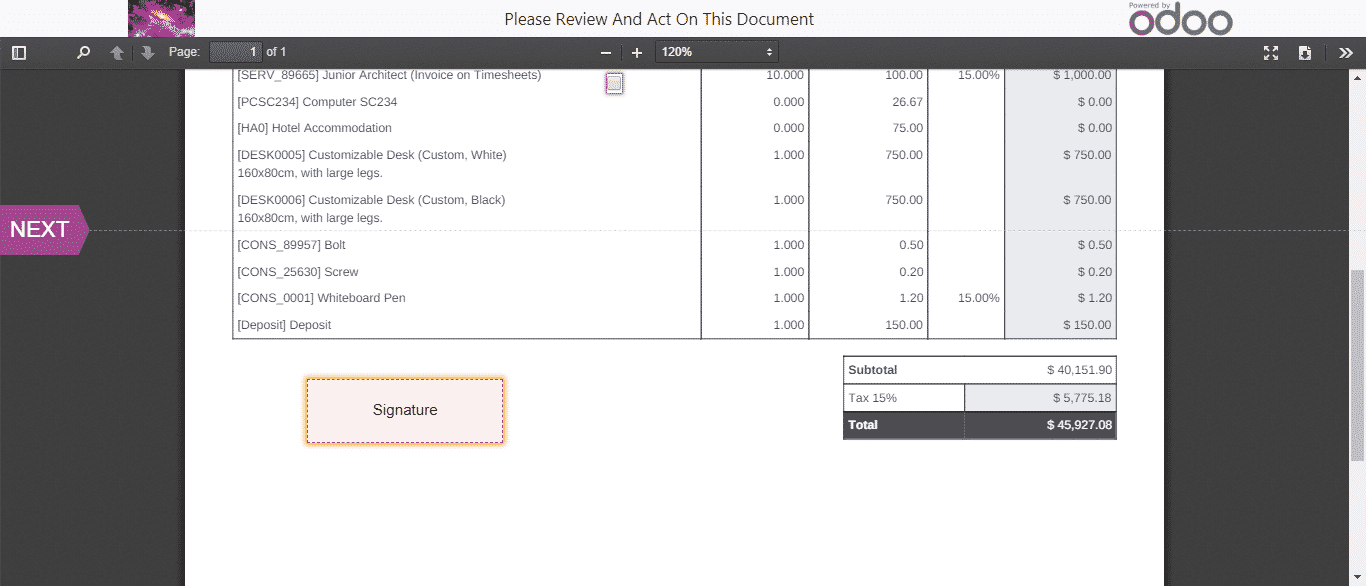Zoom in with plus icon

pyautogui.click(x=637, y=53)
